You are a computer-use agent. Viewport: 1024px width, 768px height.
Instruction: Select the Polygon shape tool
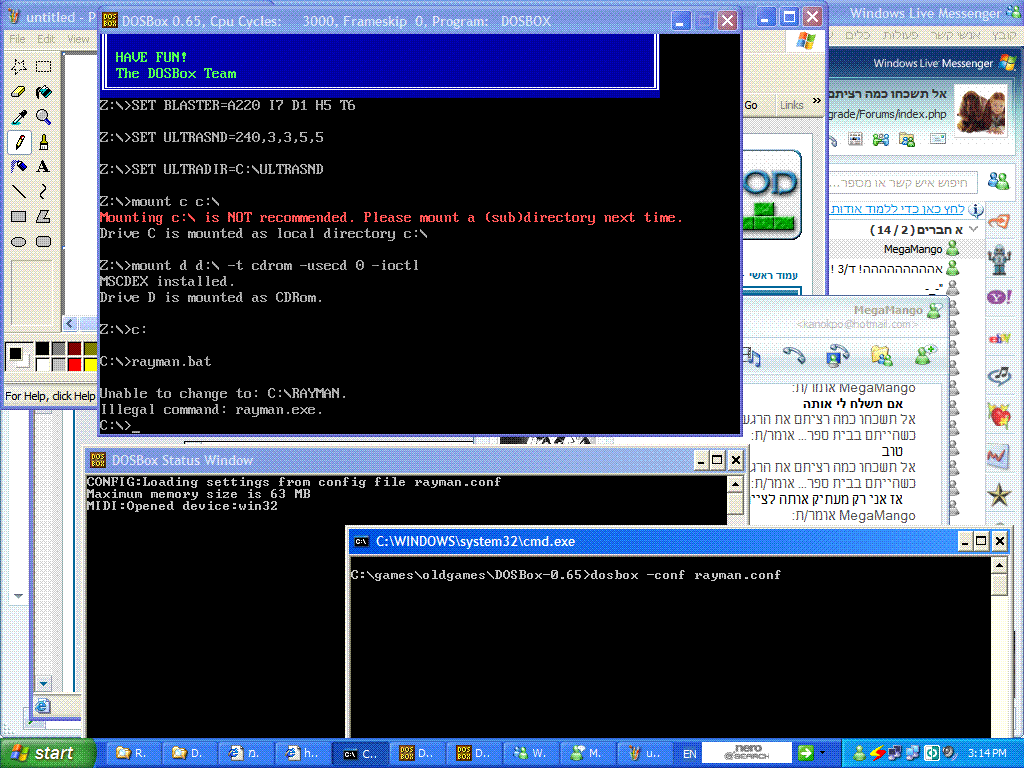pos(44,216)
